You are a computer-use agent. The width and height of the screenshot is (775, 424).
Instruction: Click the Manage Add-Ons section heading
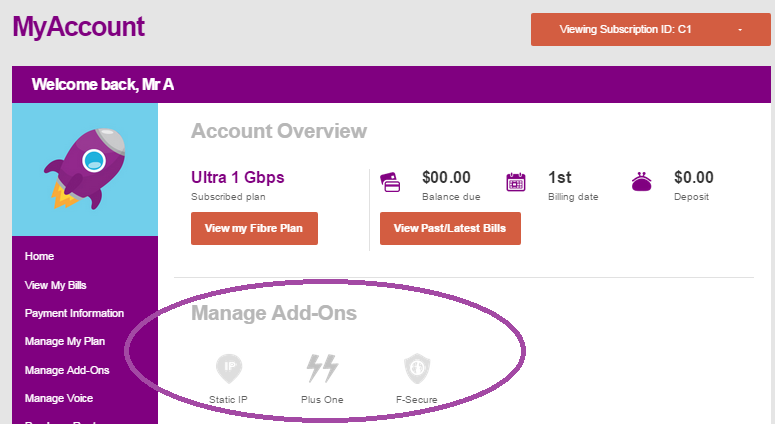(x=274, y=313)
